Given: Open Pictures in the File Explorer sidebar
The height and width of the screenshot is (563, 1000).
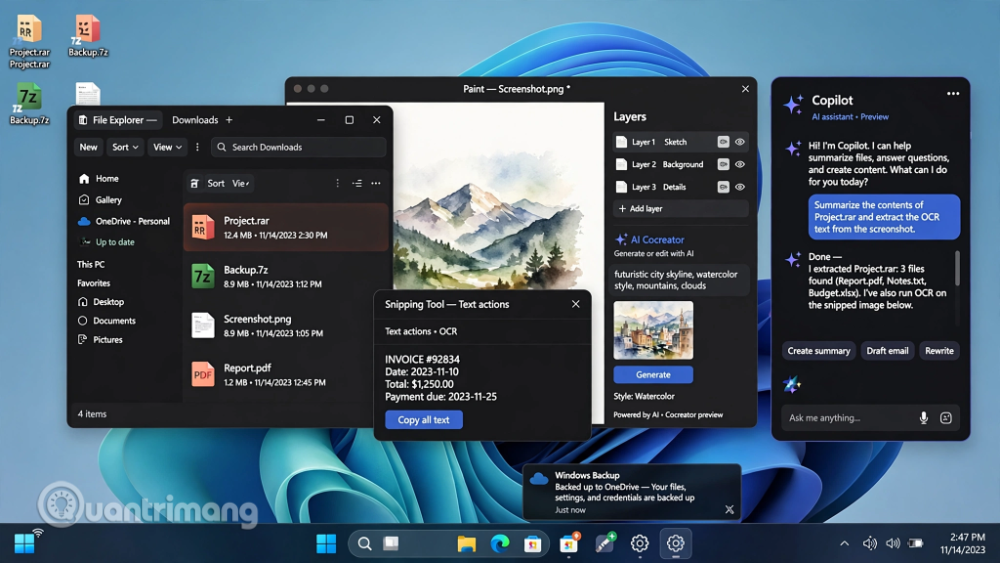Looking at the screenshot, I should click(x=100, y=340).
